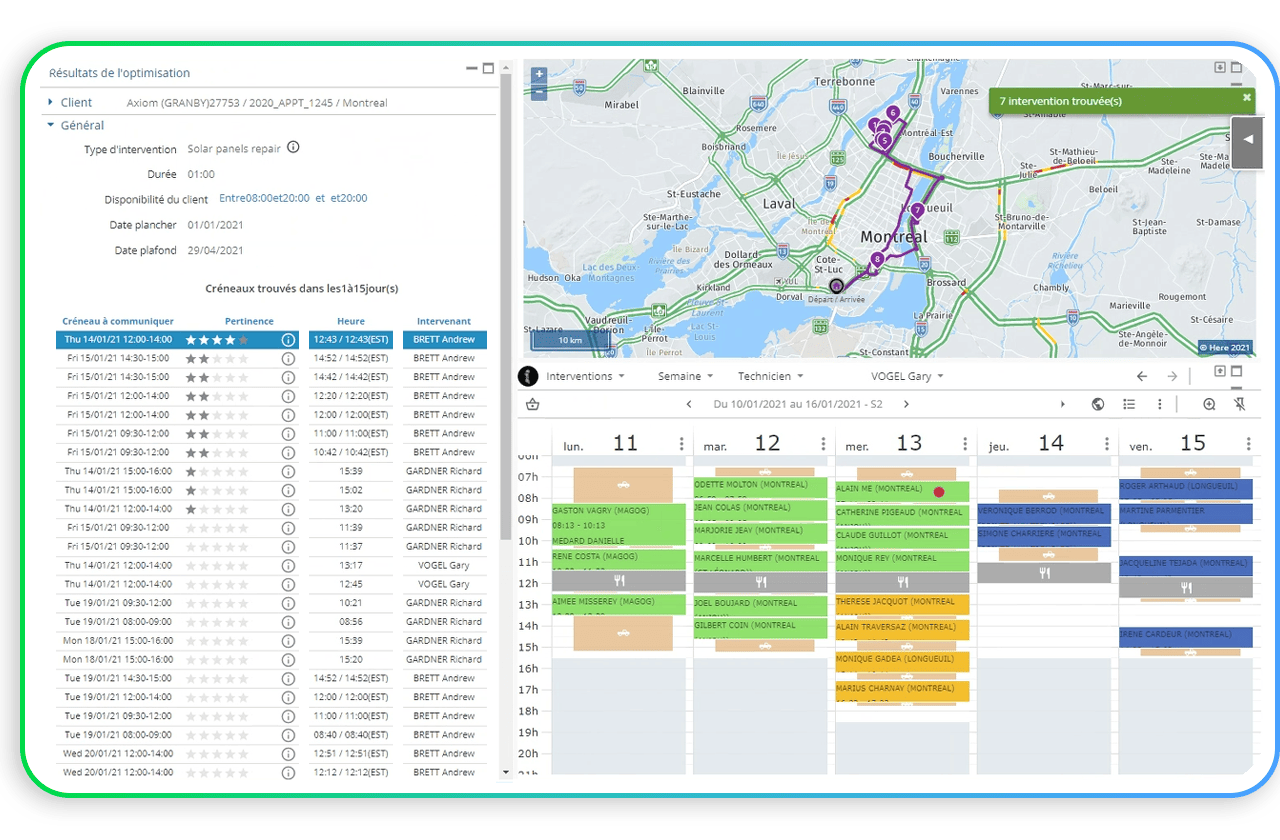
Task: Click the black information icon beside Interventions
Action: 528,377
